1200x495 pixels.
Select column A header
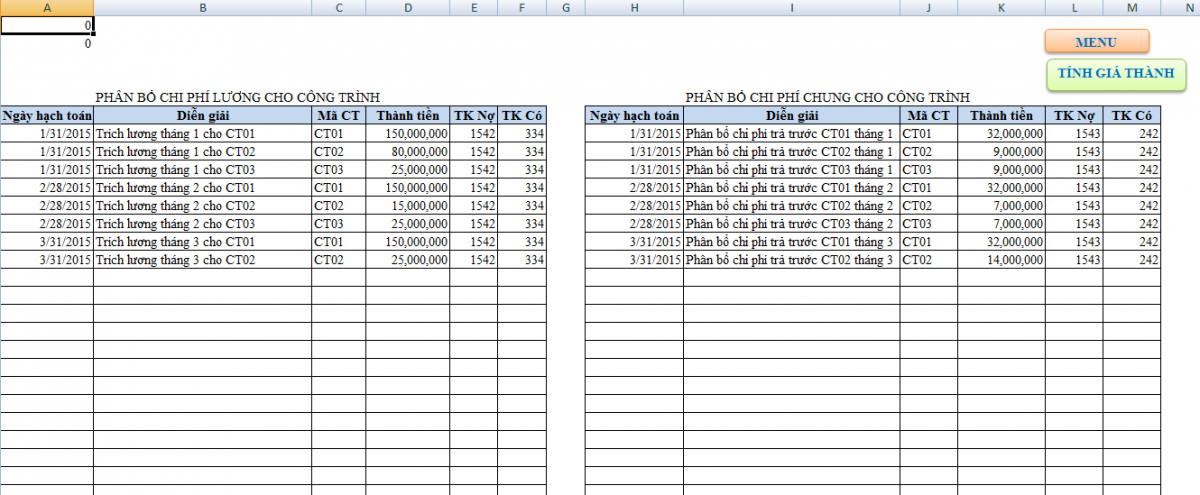(x=47, y=8)
